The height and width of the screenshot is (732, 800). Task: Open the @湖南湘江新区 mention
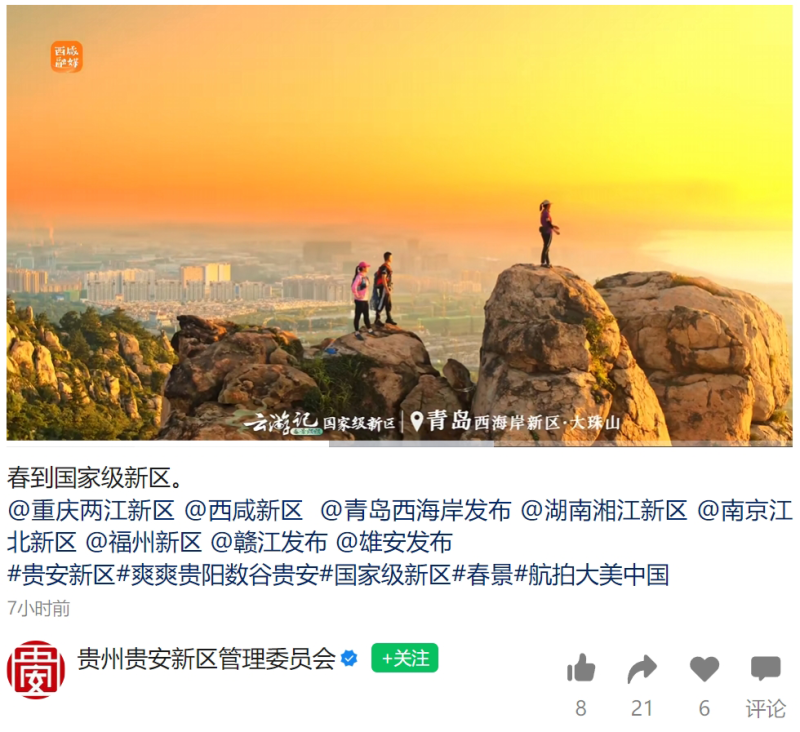[x=604, y=510]
